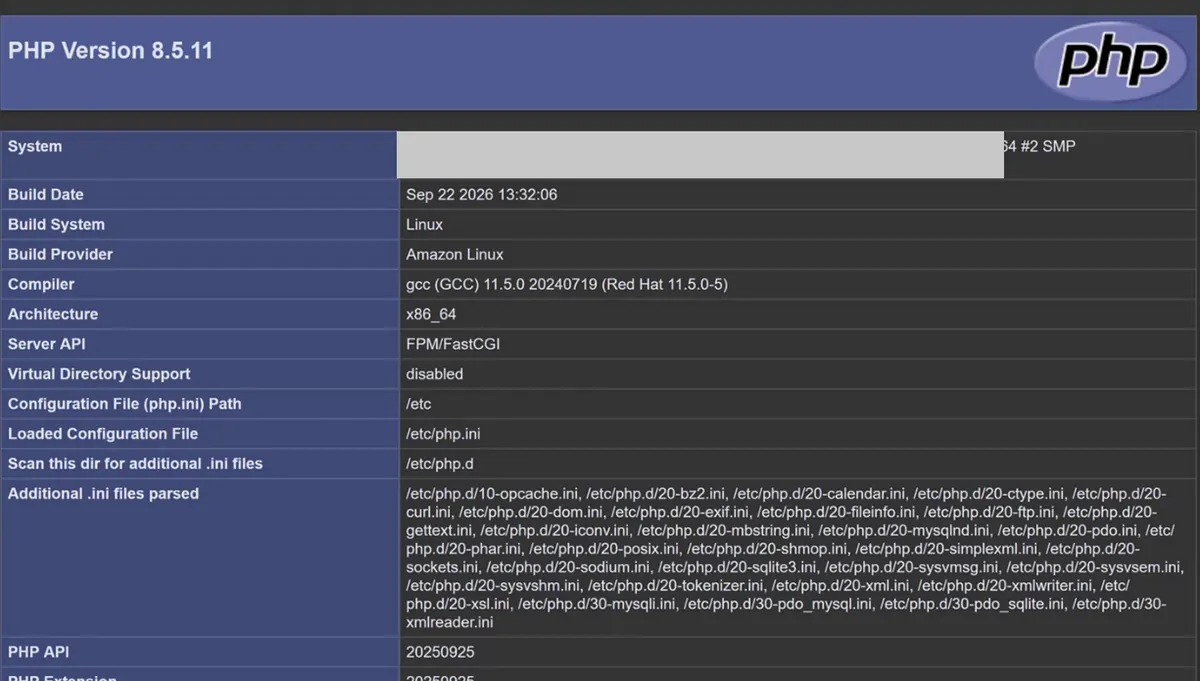The image size is (1200, 681).
Task: Select the x86_64 architecture value
Action: [x=431, y=314]
